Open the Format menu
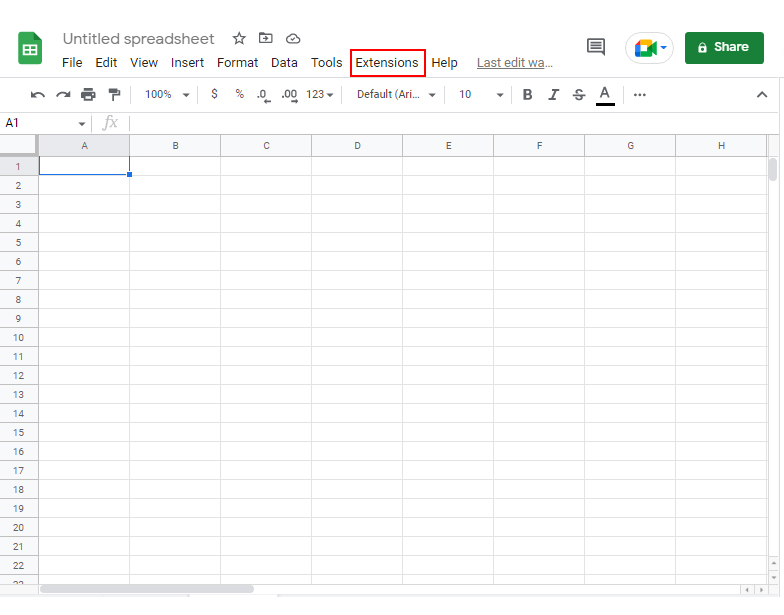 238,62
